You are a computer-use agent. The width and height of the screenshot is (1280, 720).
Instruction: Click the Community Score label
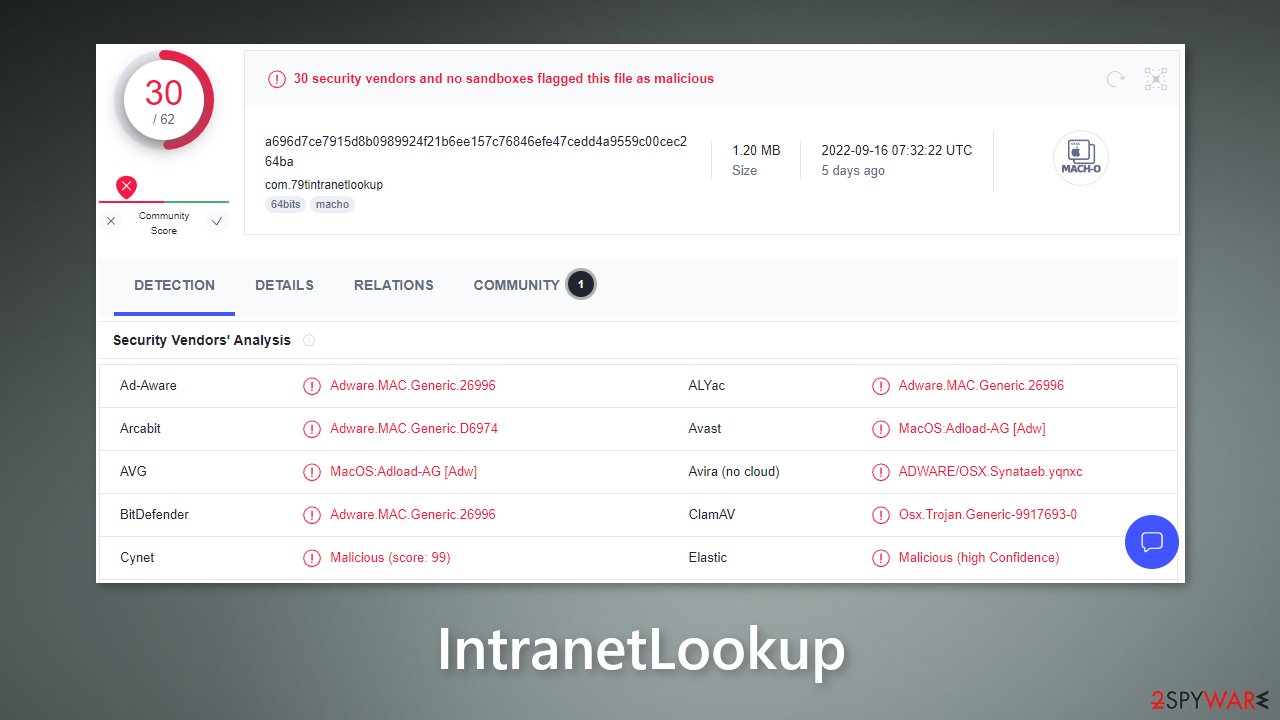point(164,223)
